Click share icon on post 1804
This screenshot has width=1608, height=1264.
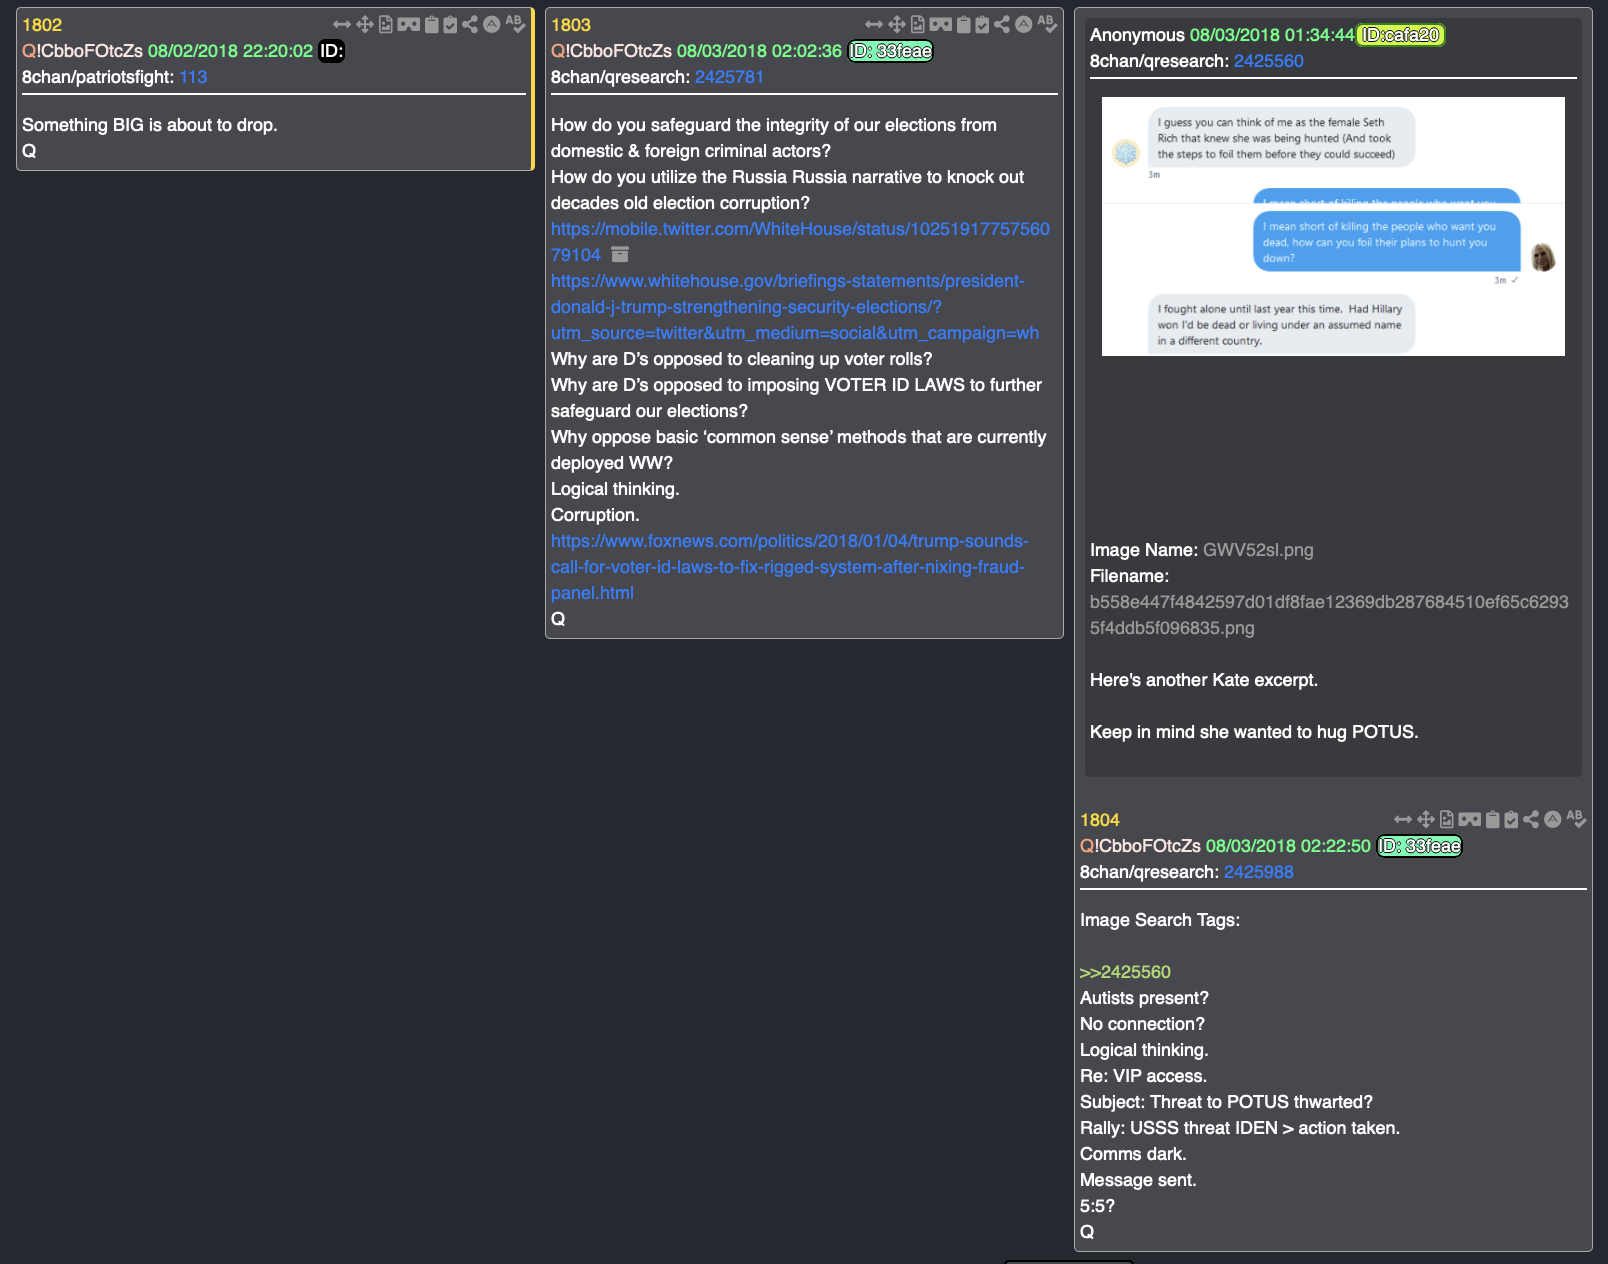coord(1531,819)
